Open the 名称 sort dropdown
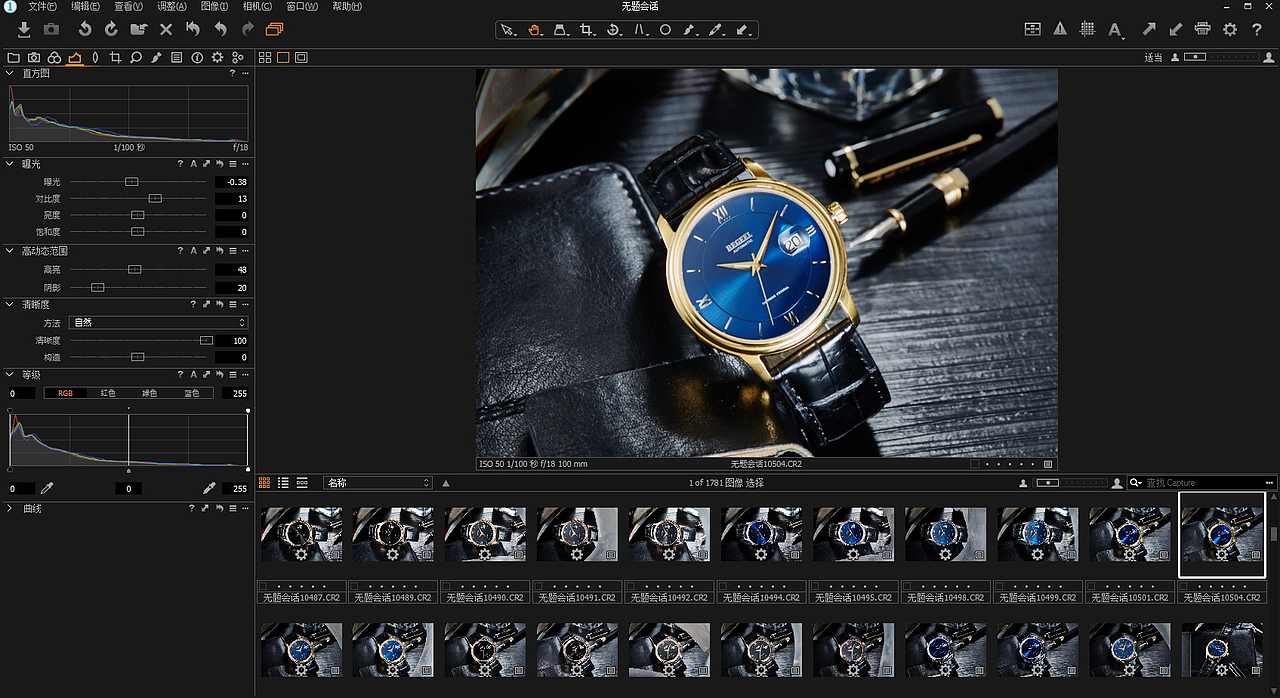 point(377,483)
